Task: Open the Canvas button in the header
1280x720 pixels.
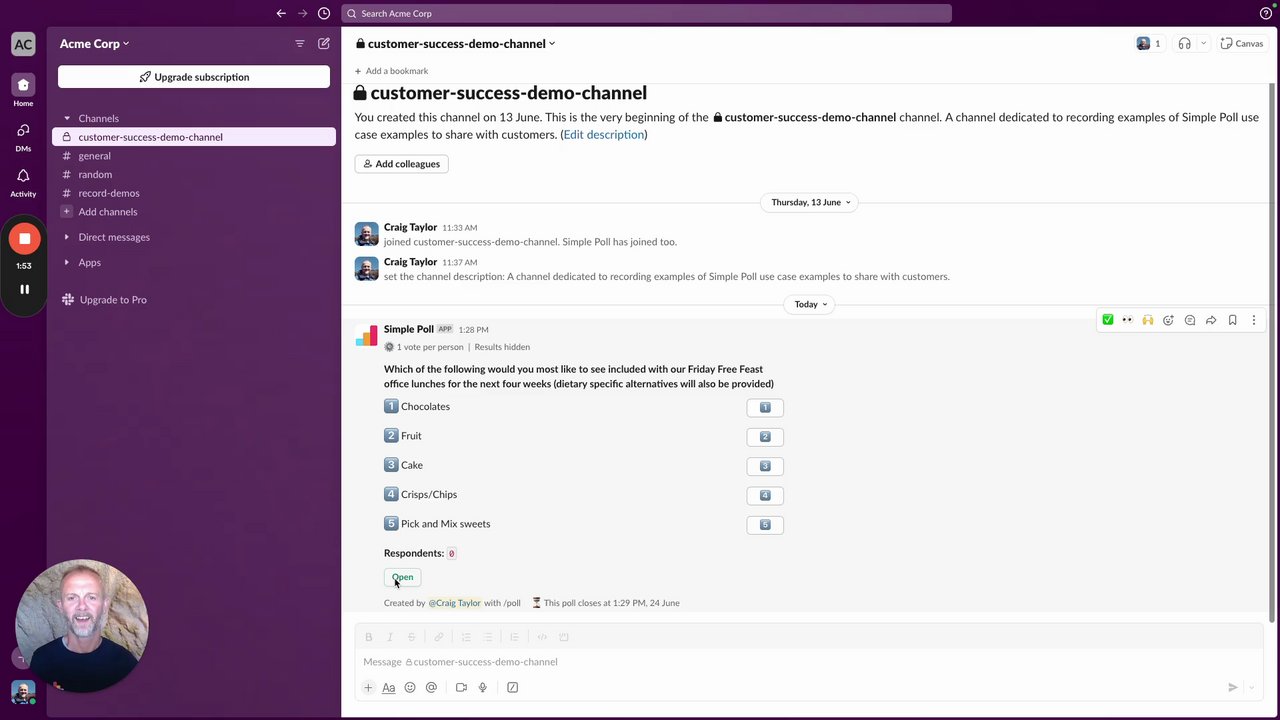Action: point(1242,43)
